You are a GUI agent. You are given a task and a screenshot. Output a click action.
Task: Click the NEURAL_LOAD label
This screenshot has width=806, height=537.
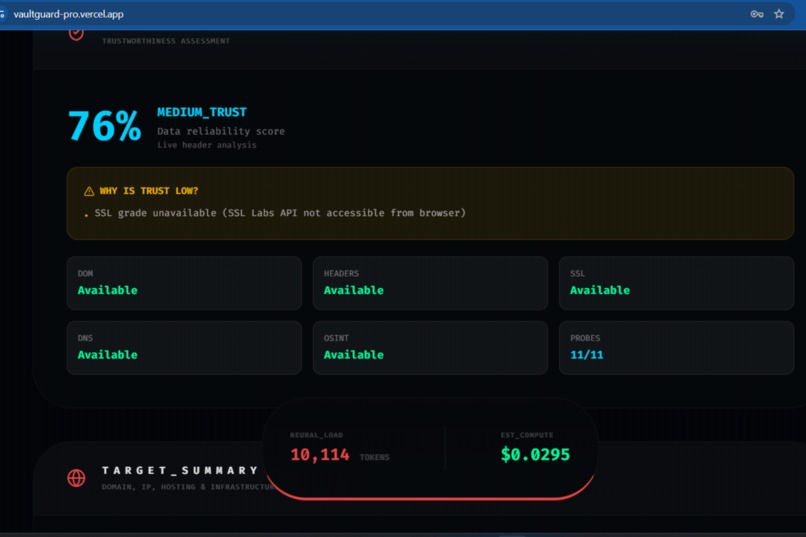point(316,435)
